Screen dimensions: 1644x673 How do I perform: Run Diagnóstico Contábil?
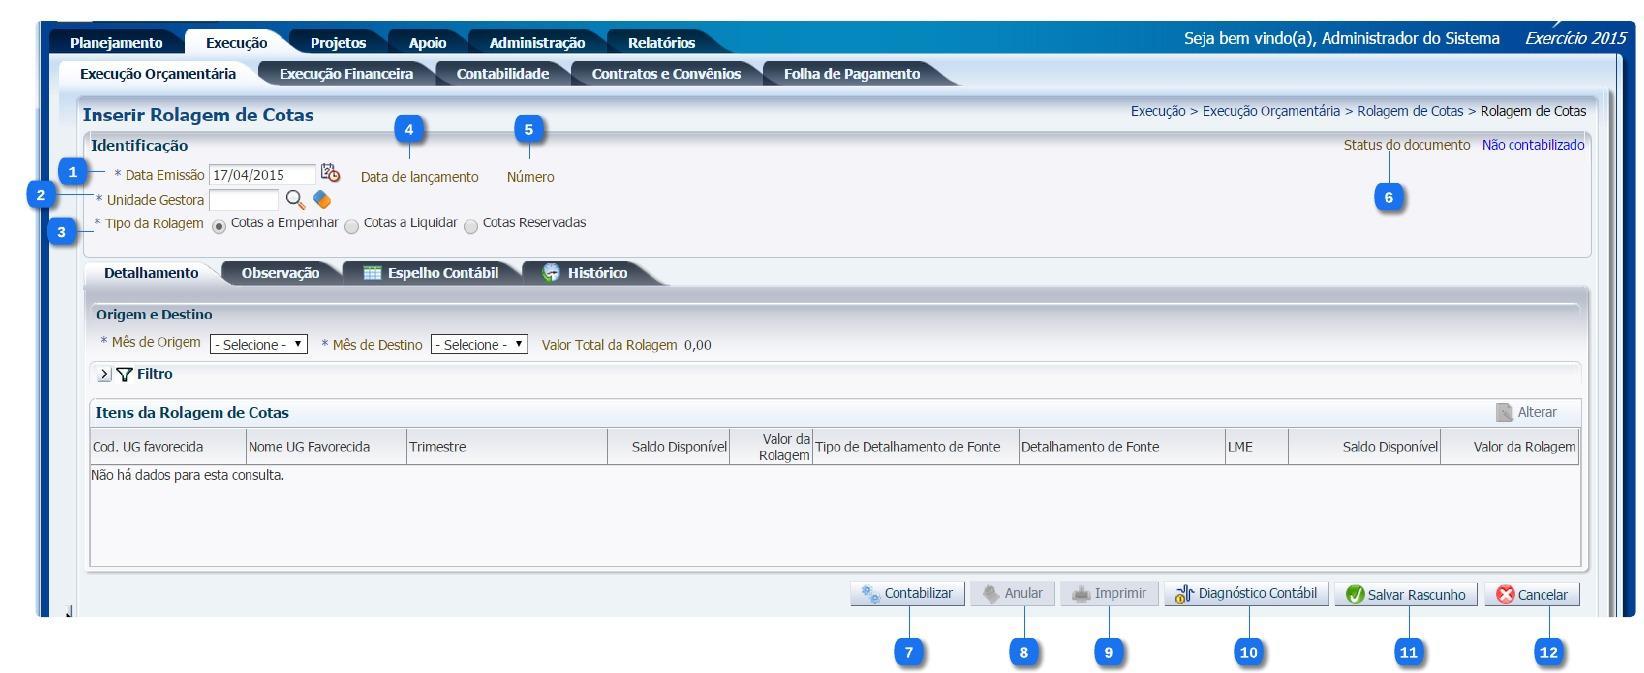coord(1246,594)
